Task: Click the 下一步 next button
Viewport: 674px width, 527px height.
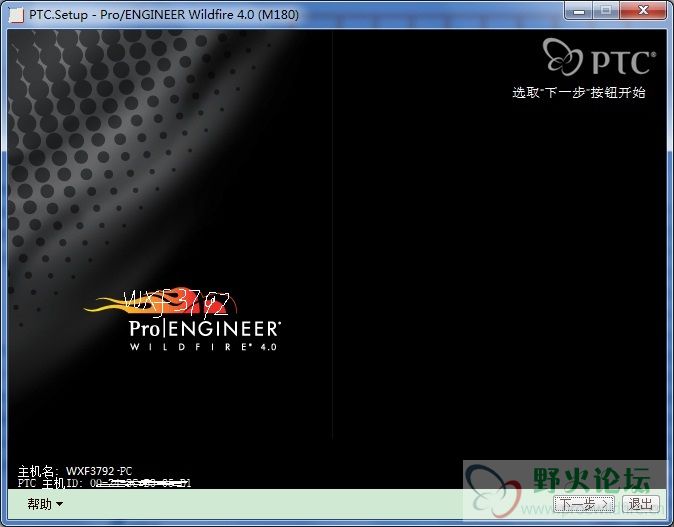Action: (584, 504)
